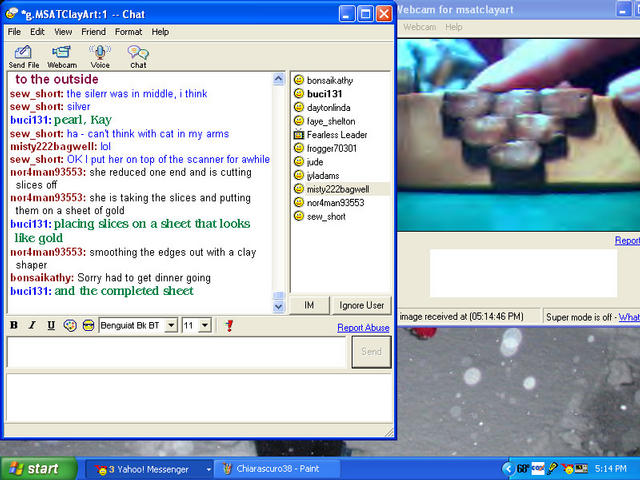Viewport: 640px width, 480px height.
Task: Click the 5:14 PM system clock
Action: tap(611, 469)
